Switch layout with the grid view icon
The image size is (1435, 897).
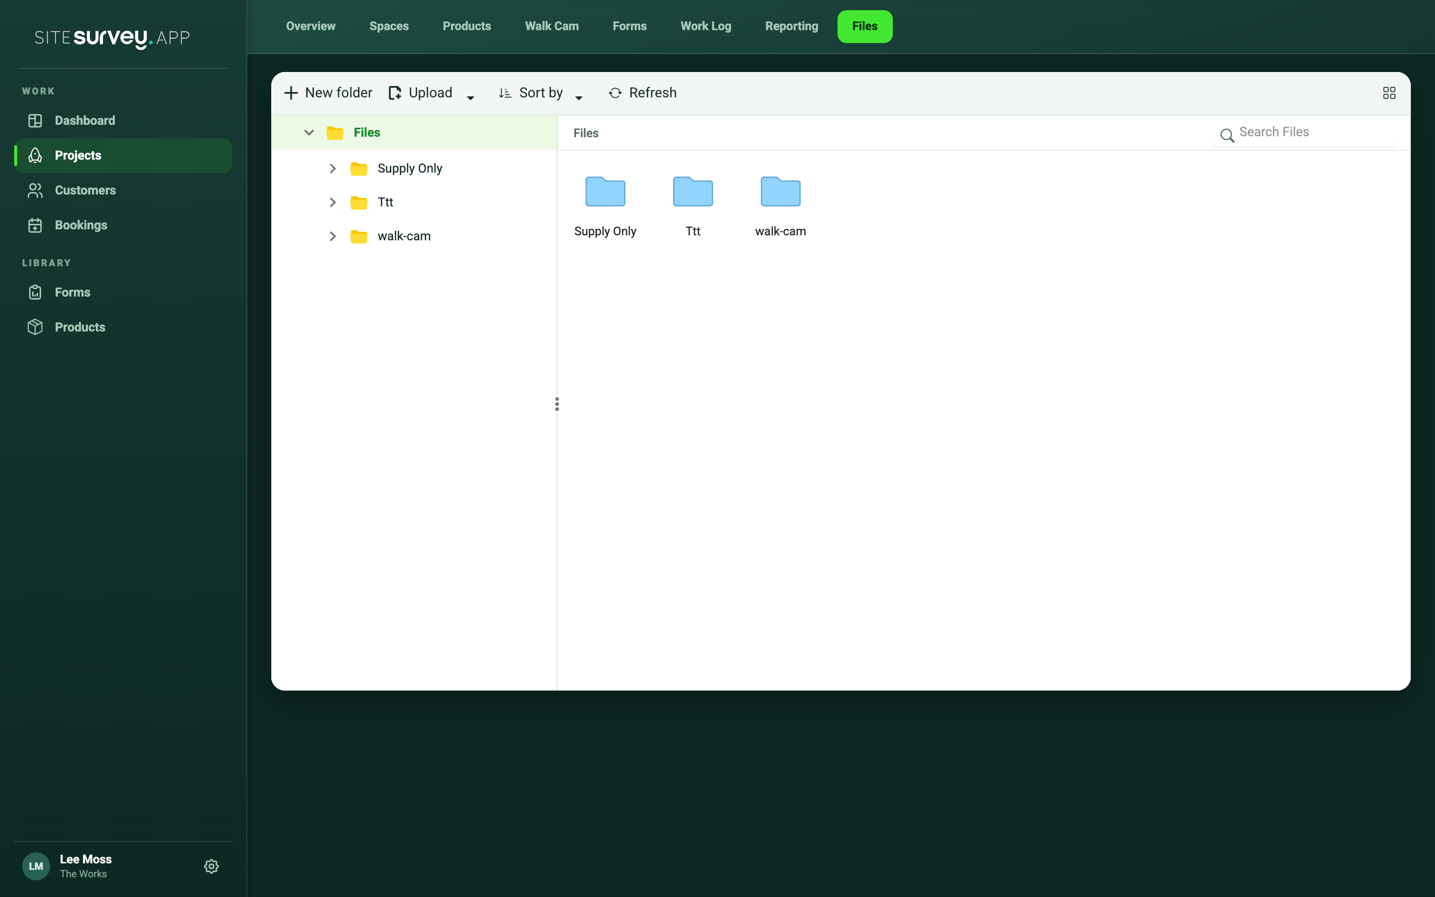1389,93
